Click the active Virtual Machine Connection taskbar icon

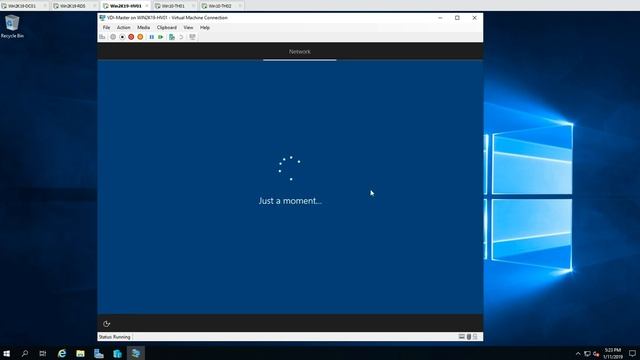pos(136,353)
